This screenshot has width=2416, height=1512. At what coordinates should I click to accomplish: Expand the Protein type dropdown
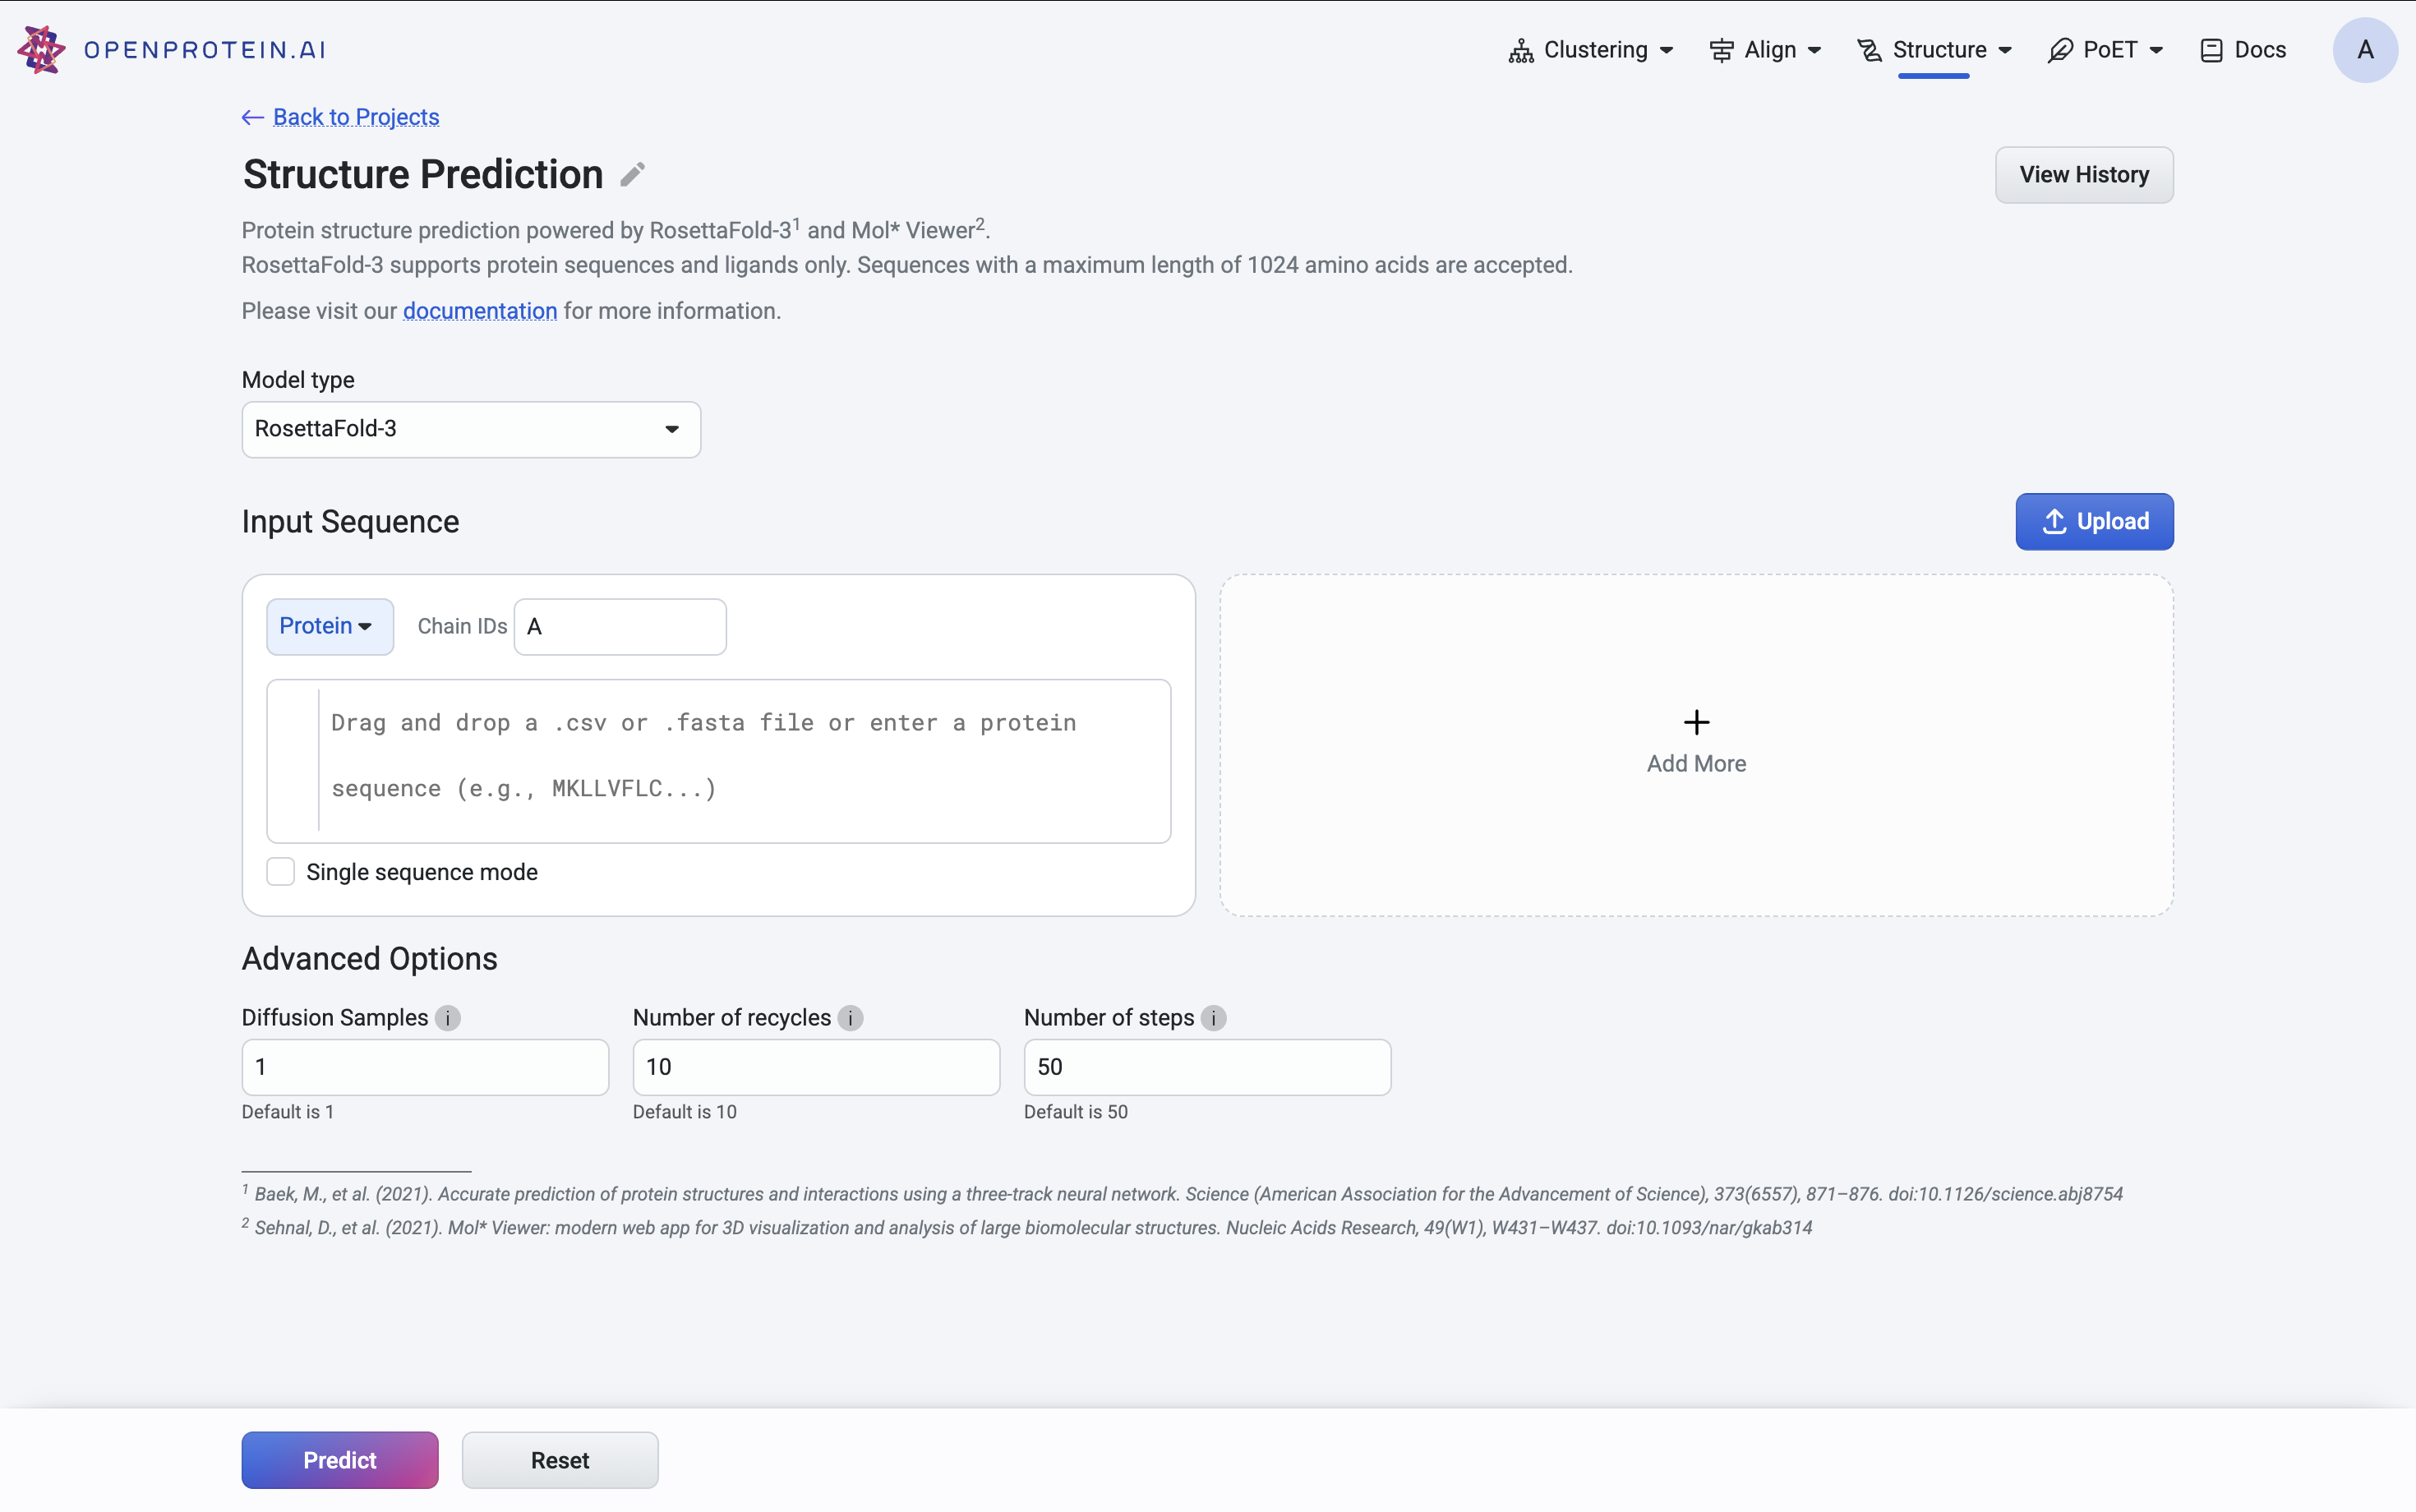coord(329,627)
